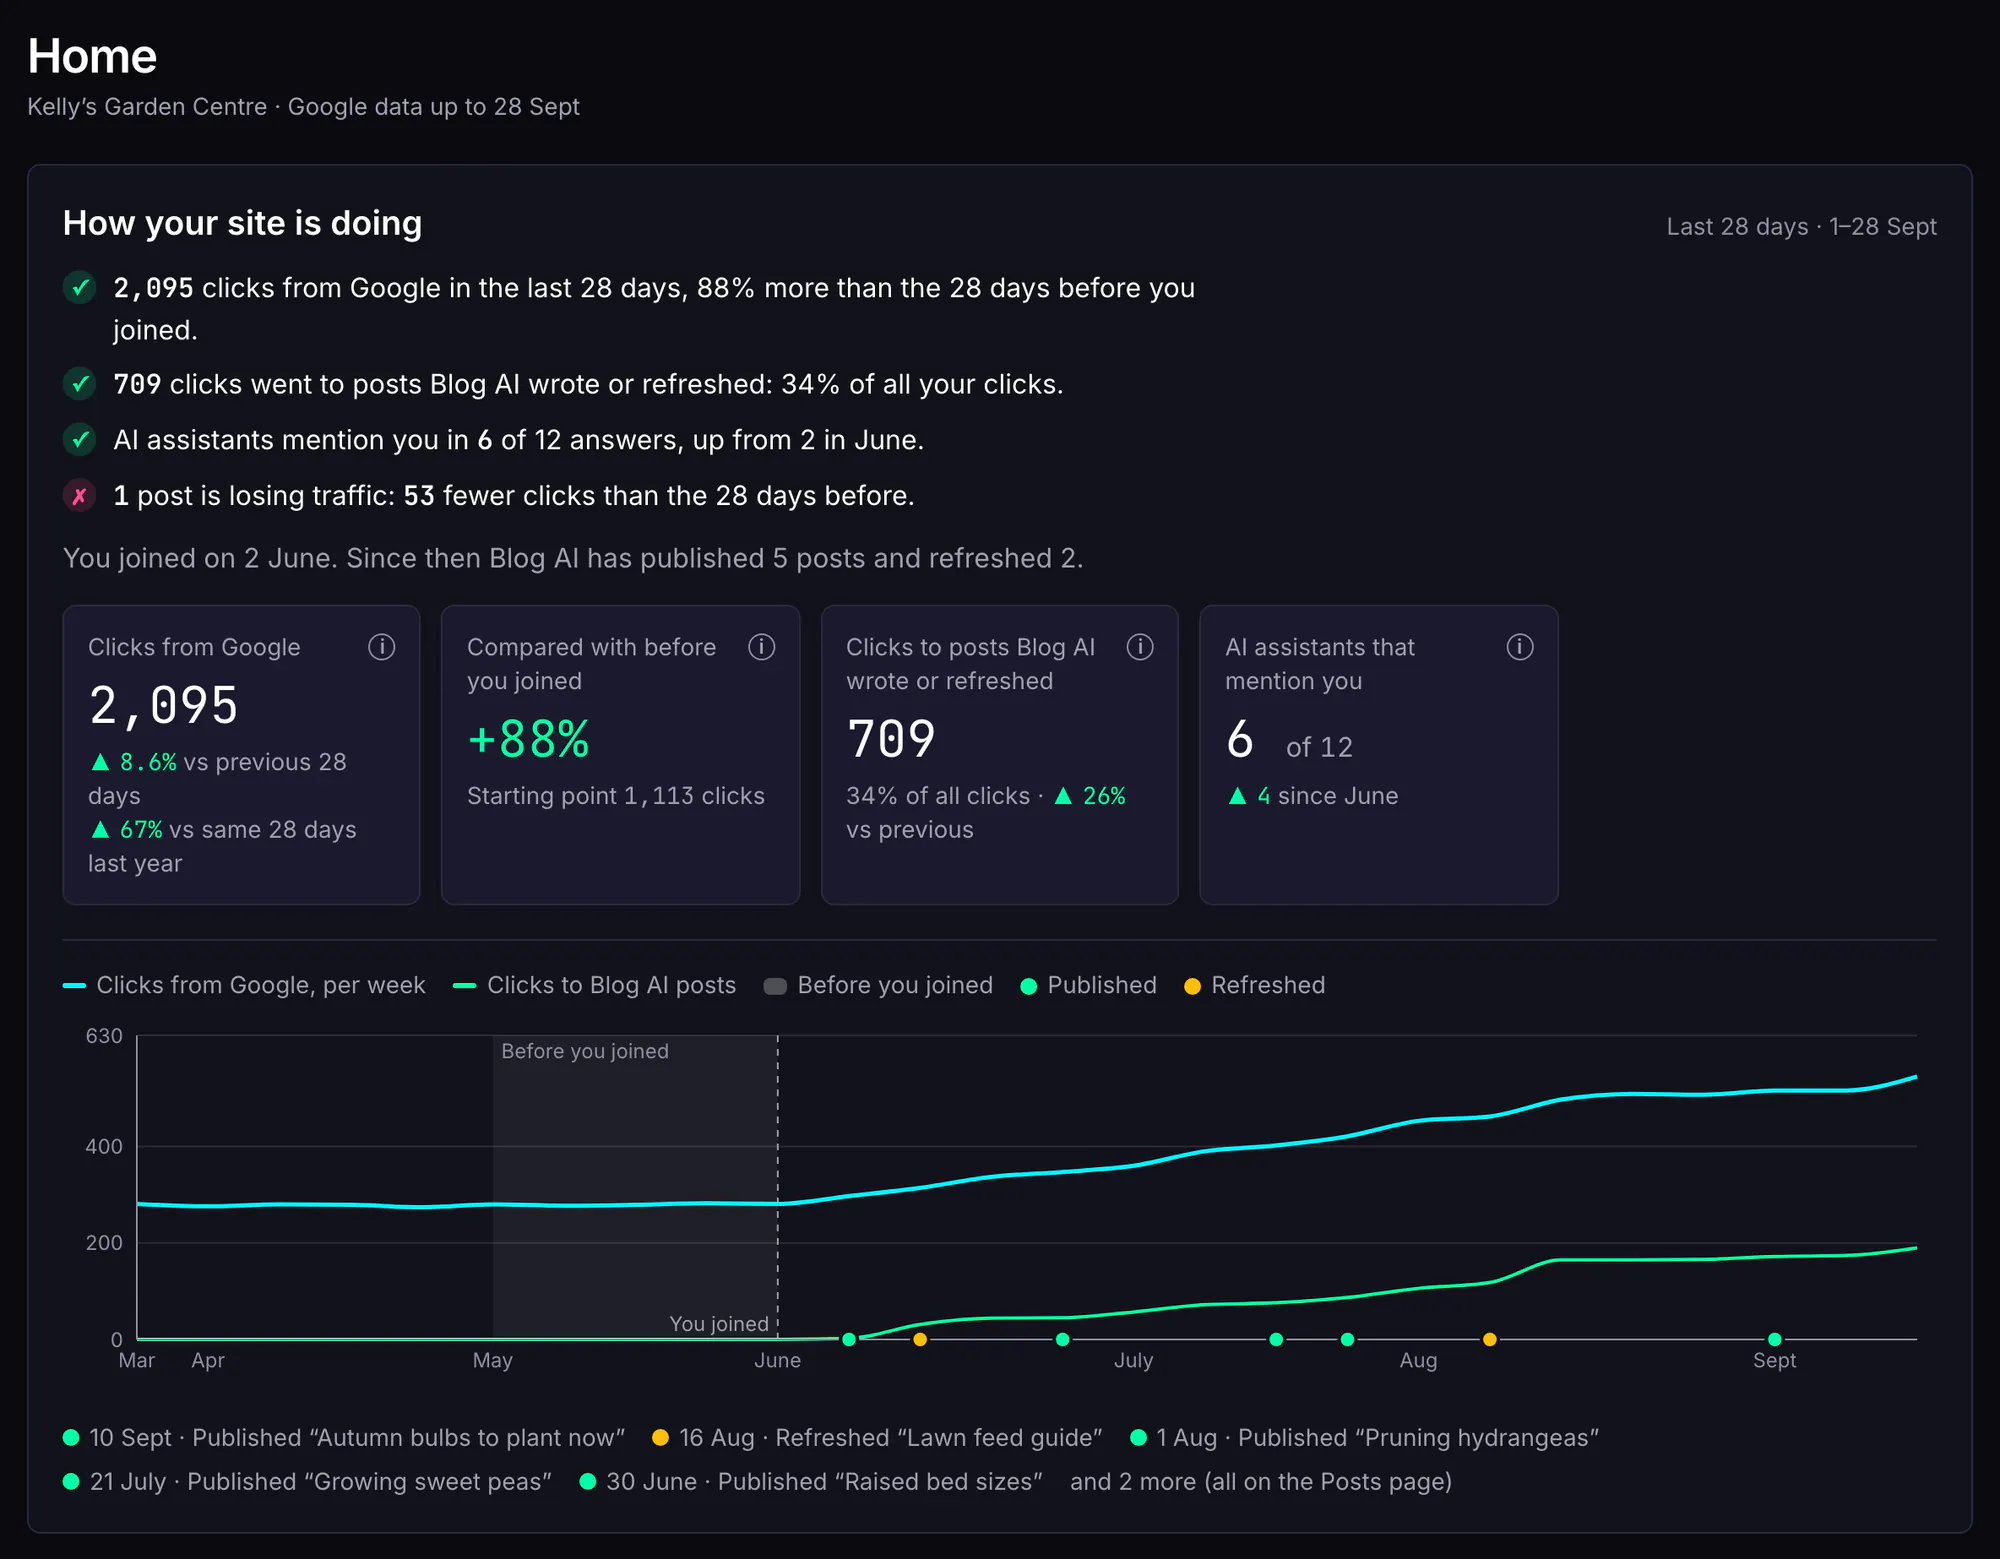2000x1559 pixels.
Task: Click green check icon beside AI assistants summary
Action: [80, 440]
